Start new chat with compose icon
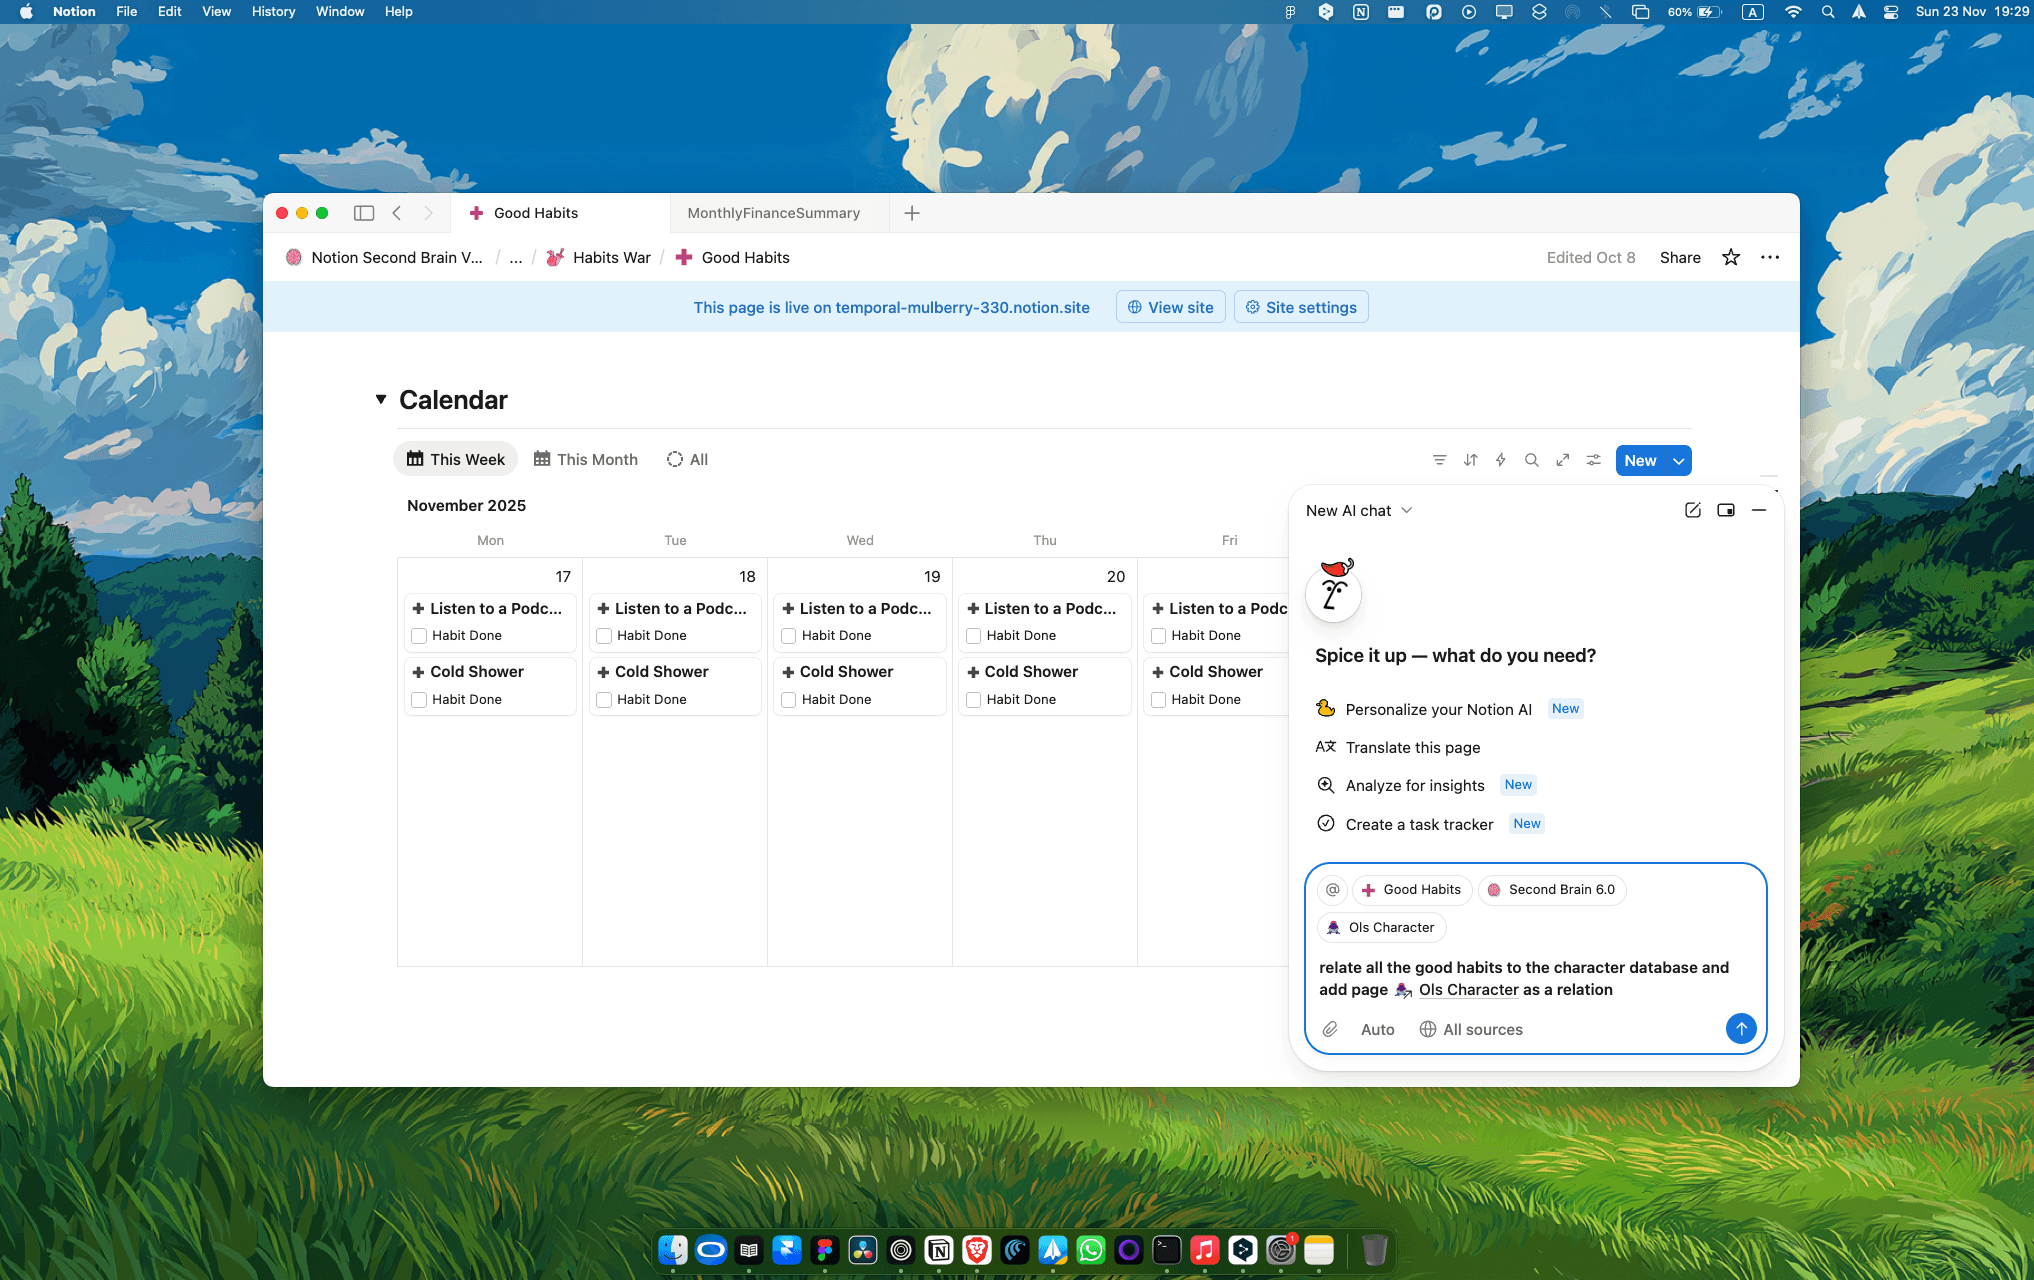 1692,510
